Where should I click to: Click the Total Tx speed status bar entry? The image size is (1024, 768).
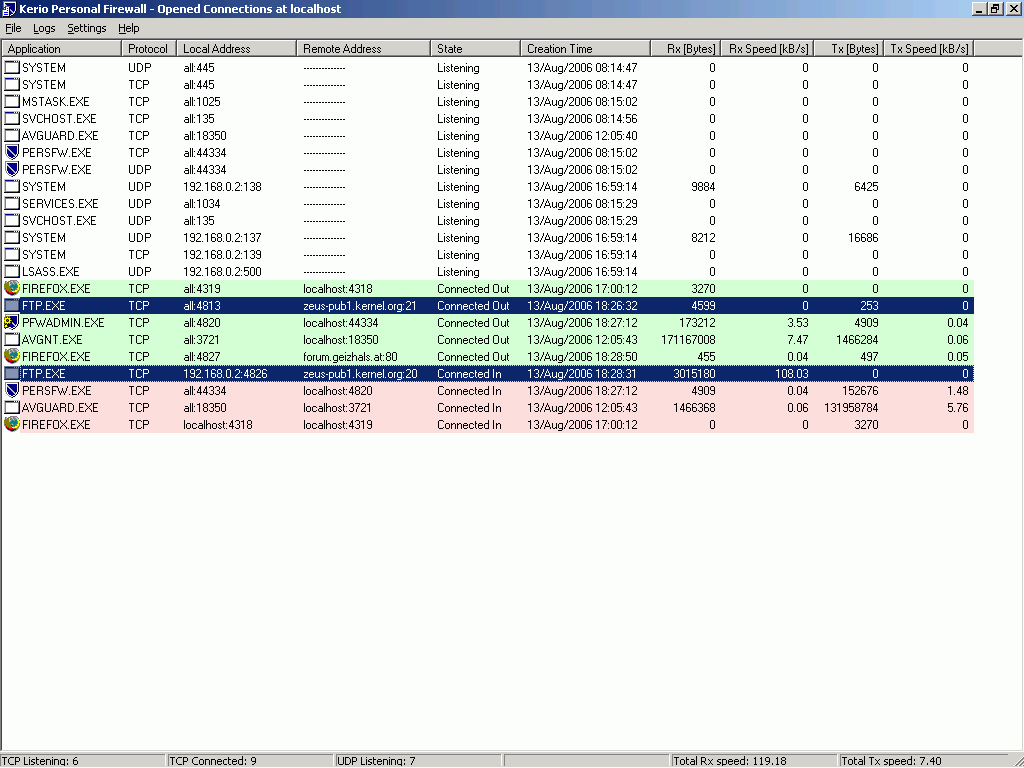coord(922,761)
